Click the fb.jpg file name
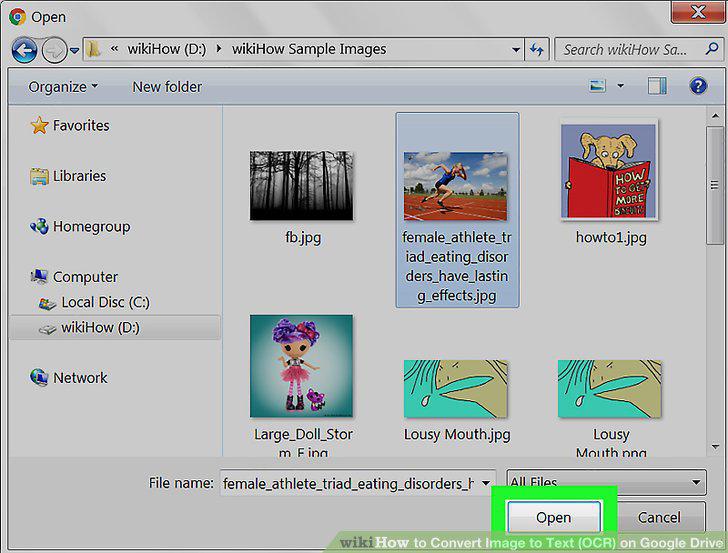The height and width of the screenshot is (553, 728). coord(303,237)
